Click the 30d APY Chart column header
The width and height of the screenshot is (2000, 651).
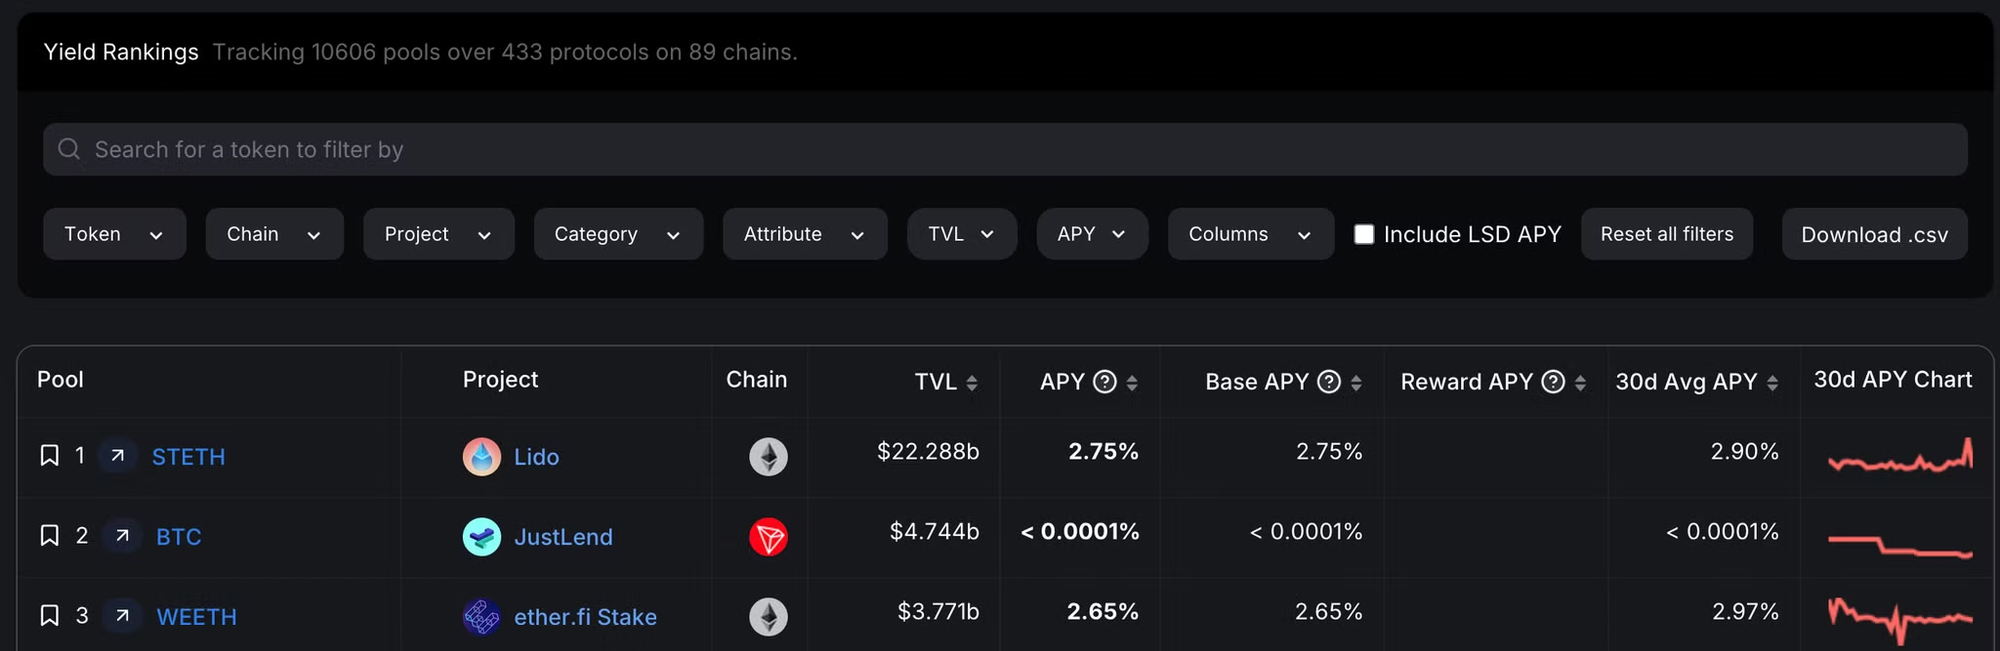(1893, 379)
